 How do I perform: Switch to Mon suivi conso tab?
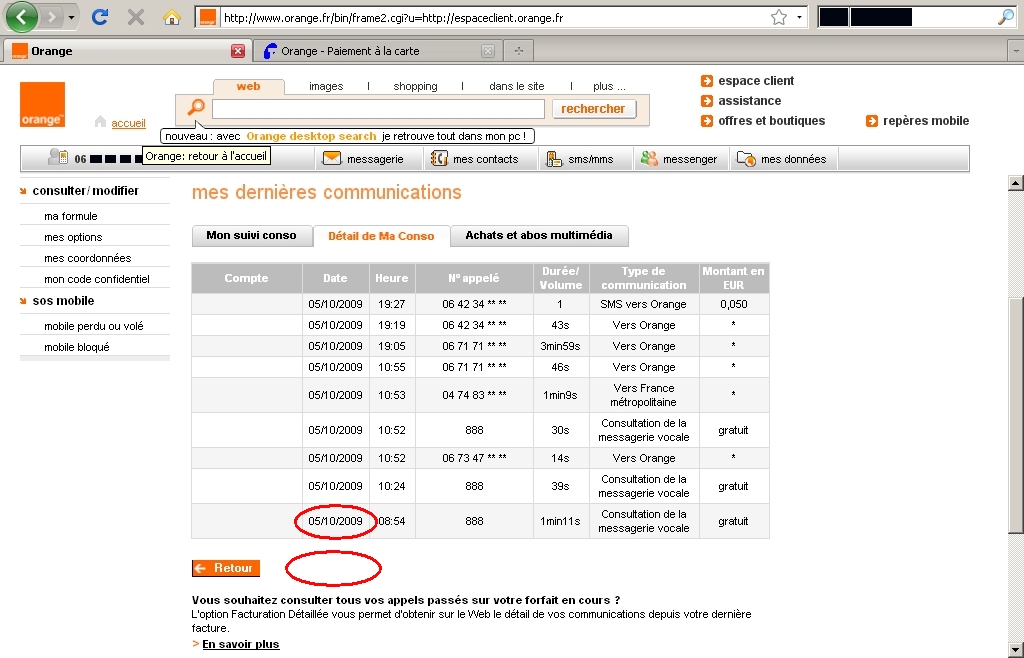click(x=251, y=235)
